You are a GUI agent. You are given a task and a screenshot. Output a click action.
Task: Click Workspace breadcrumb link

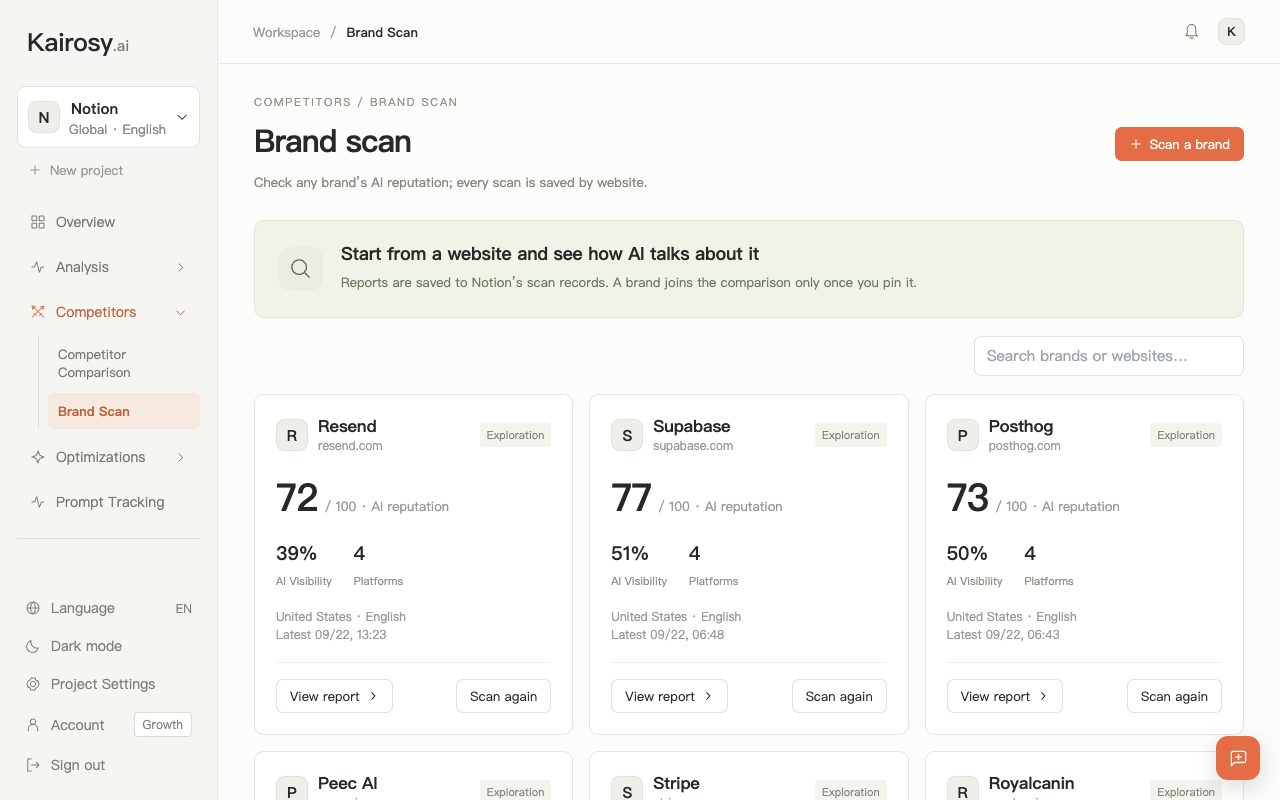(286, 32)
